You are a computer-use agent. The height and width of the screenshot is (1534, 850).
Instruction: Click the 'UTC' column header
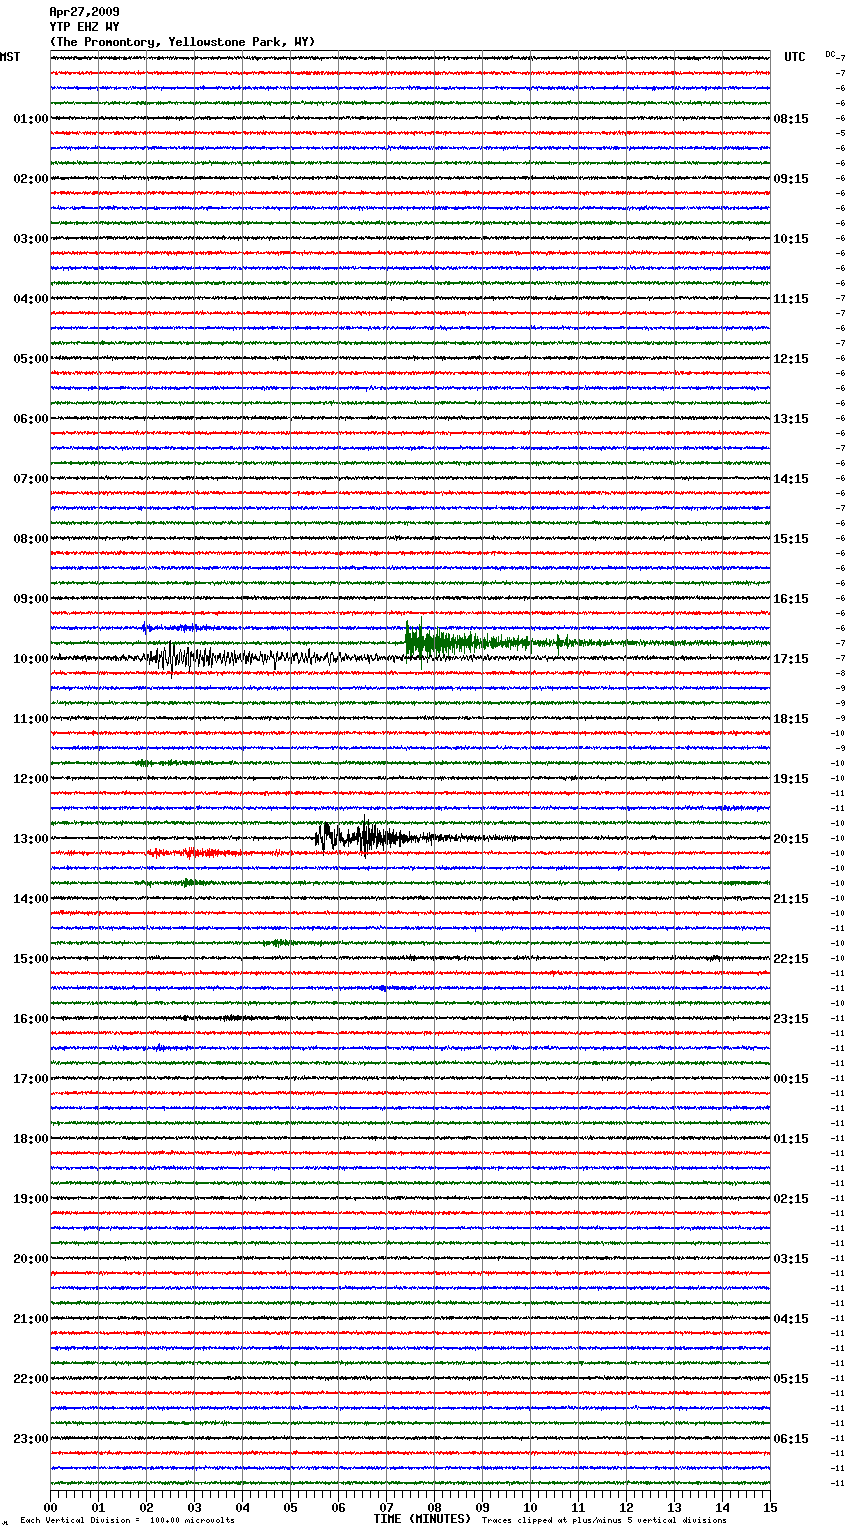[795, 57]
